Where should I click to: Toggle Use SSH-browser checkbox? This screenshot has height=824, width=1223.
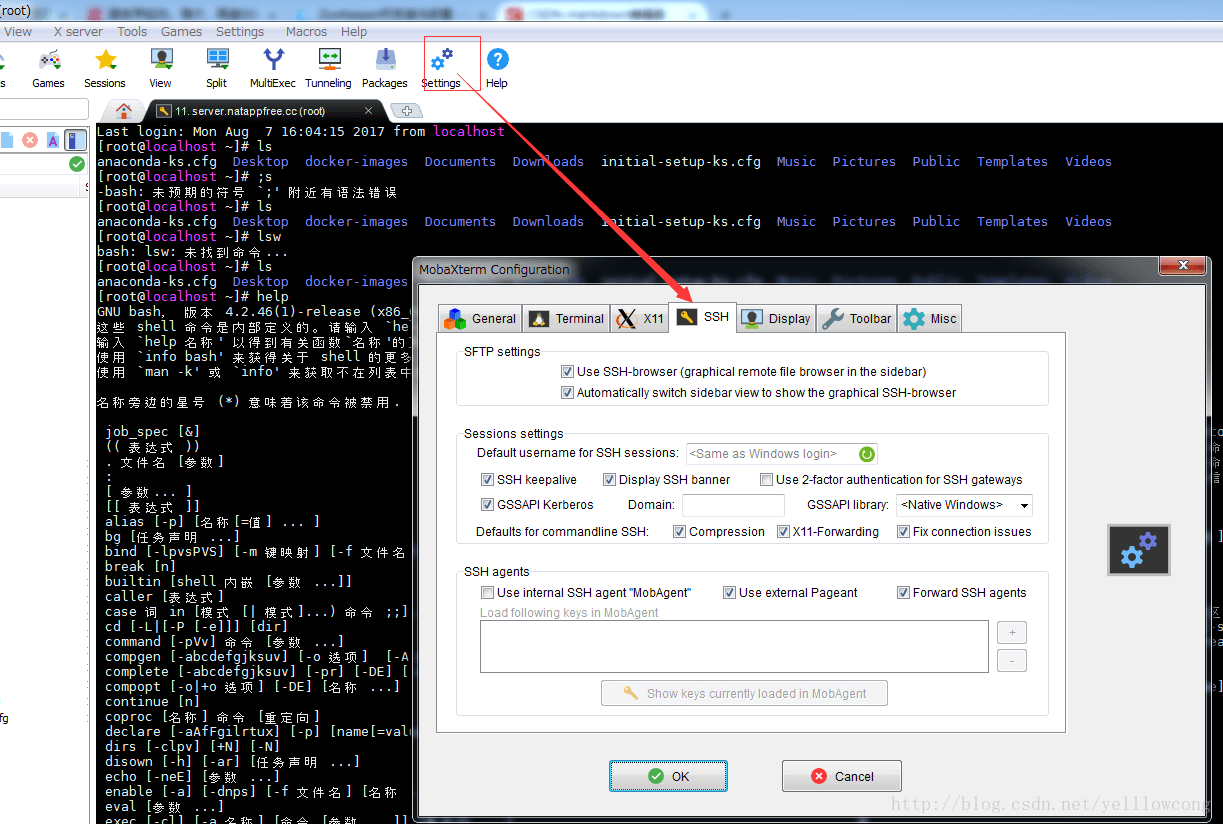[x=568, y=372]
